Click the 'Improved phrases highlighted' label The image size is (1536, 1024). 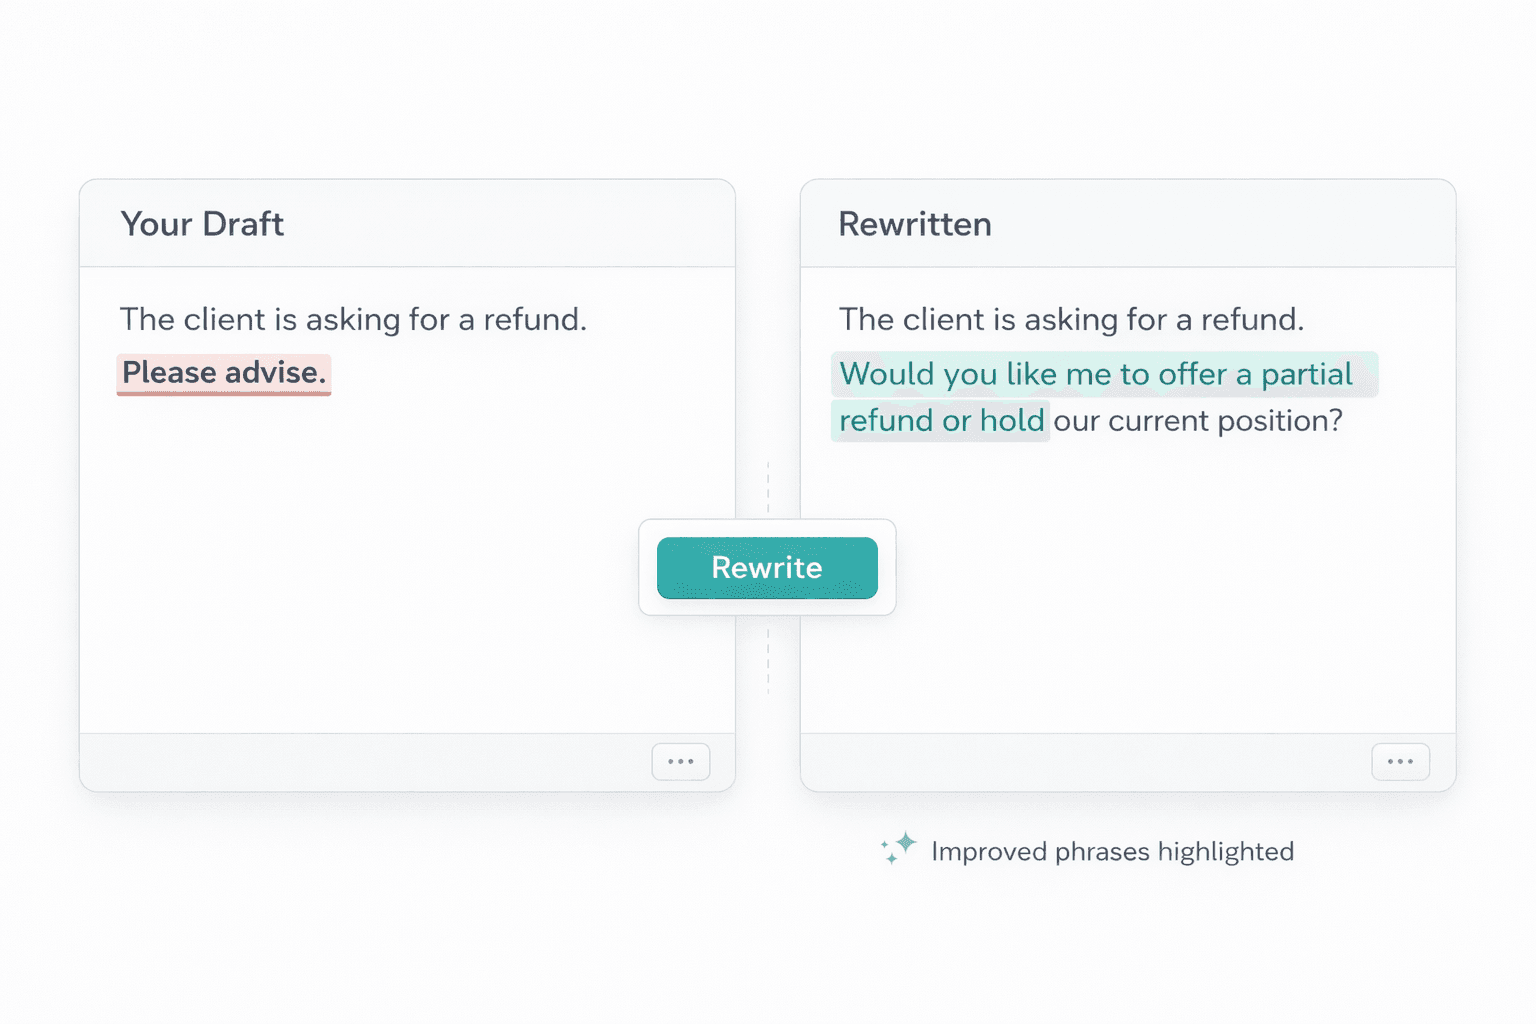coord(1112,851)
